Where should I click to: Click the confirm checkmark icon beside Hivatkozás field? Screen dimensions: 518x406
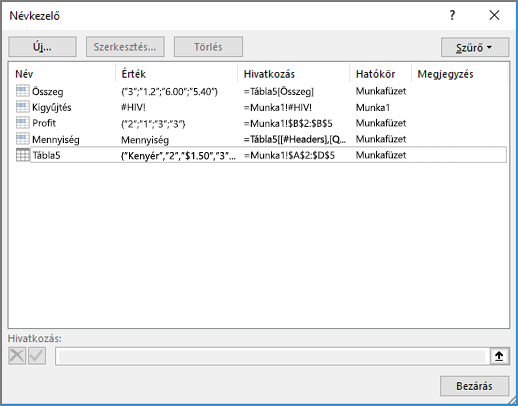(x=37, y=356)
